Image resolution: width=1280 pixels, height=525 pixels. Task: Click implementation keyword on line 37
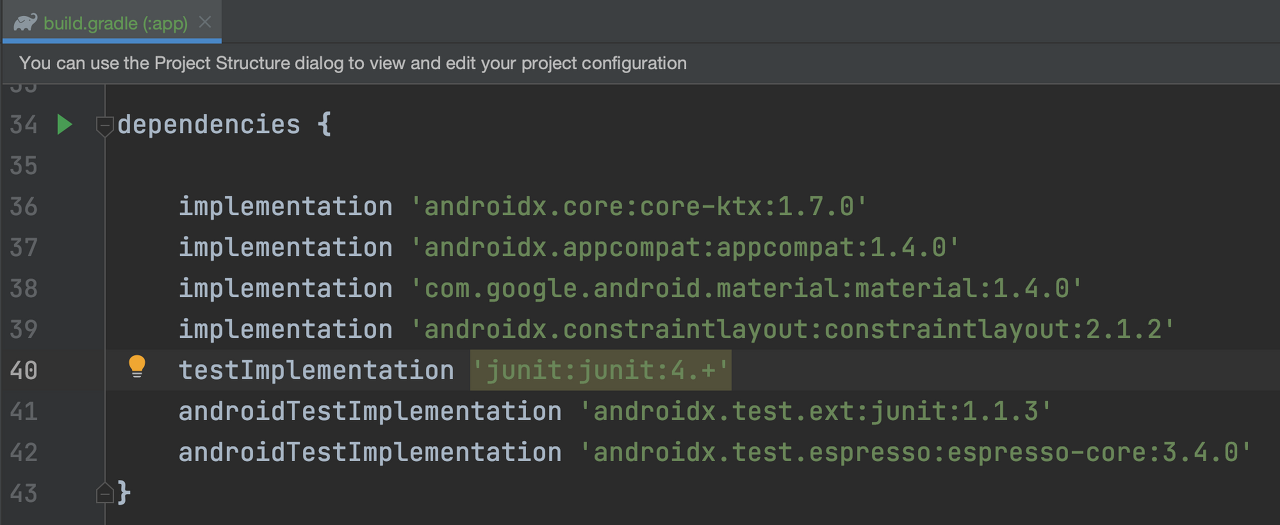(285, 248)
